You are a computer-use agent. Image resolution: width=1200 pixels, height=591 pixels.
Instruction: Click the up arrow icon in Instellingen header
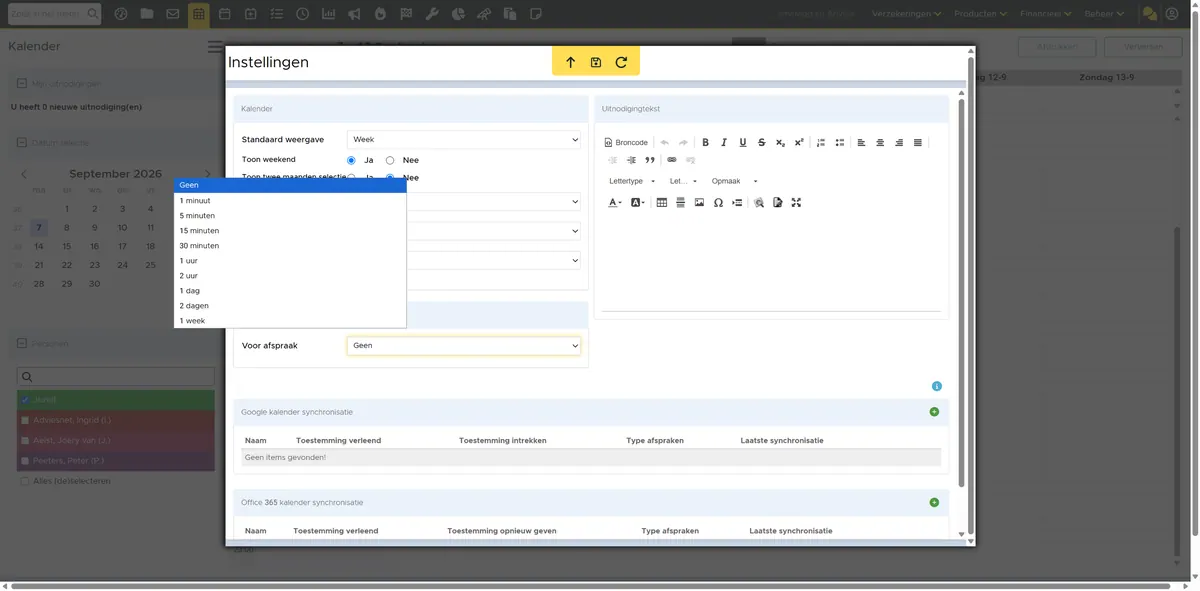pyautogui.click(x=571, y=62)
